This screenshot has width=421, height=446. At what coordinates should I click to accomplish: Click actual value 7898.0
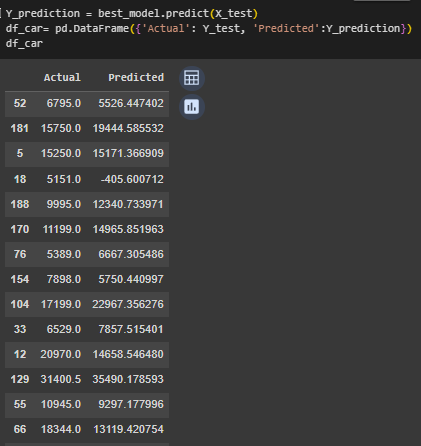coord(64,279)
